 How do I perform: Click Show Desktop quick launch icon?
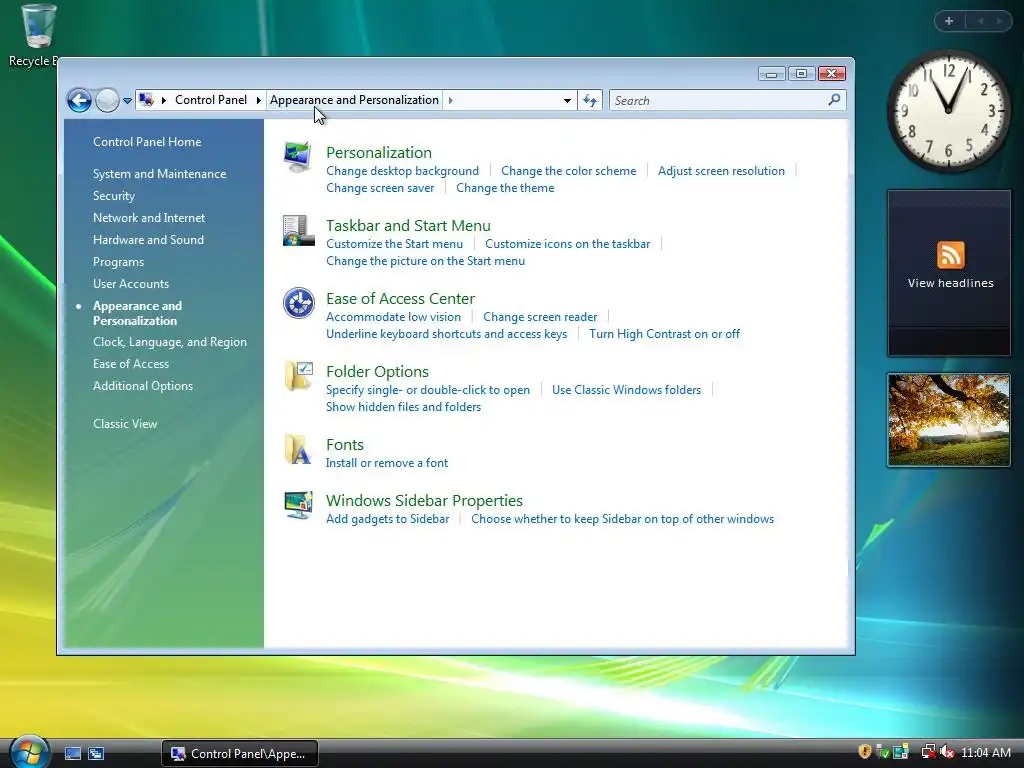point(73,754)
